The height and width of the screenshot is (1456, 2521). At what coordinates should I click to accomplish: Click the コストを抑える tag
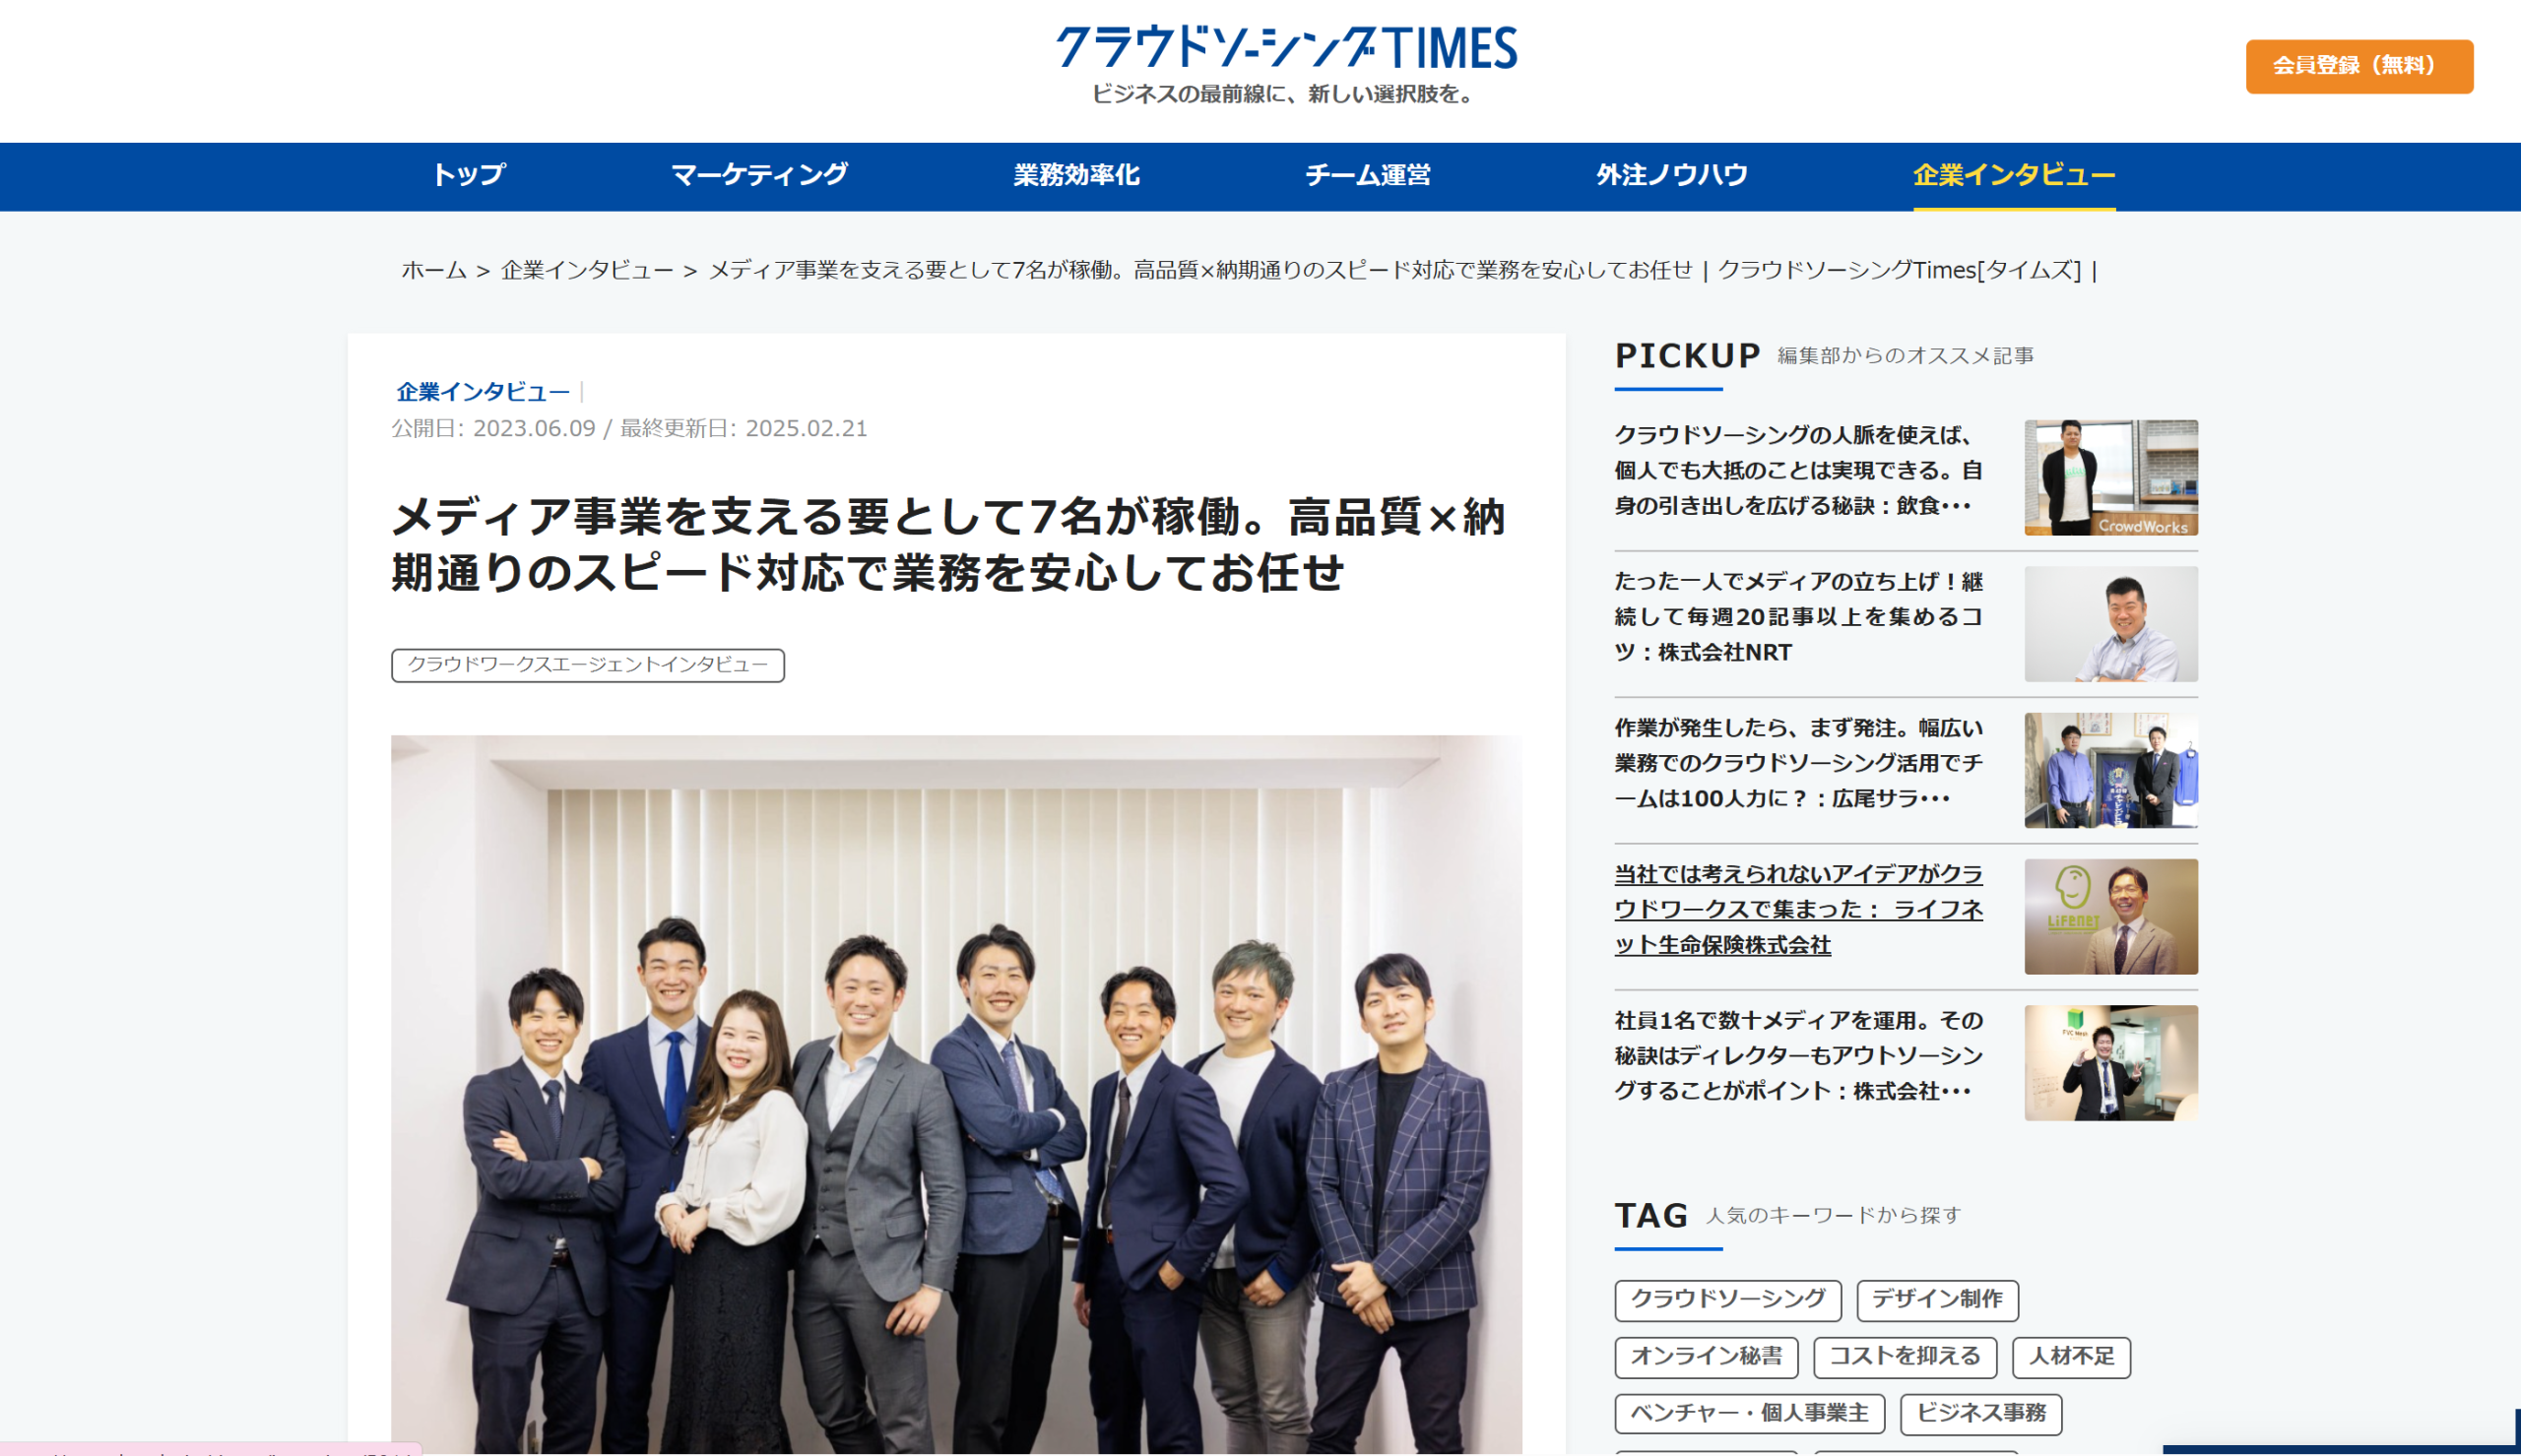click(1904, 1356)
